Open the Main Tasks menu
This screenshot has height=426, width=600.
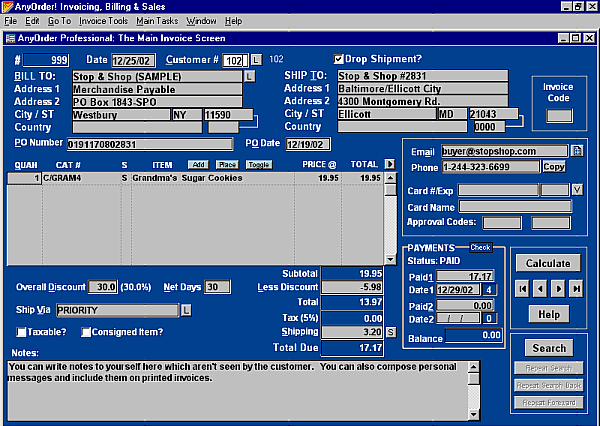tap(157, 21)
